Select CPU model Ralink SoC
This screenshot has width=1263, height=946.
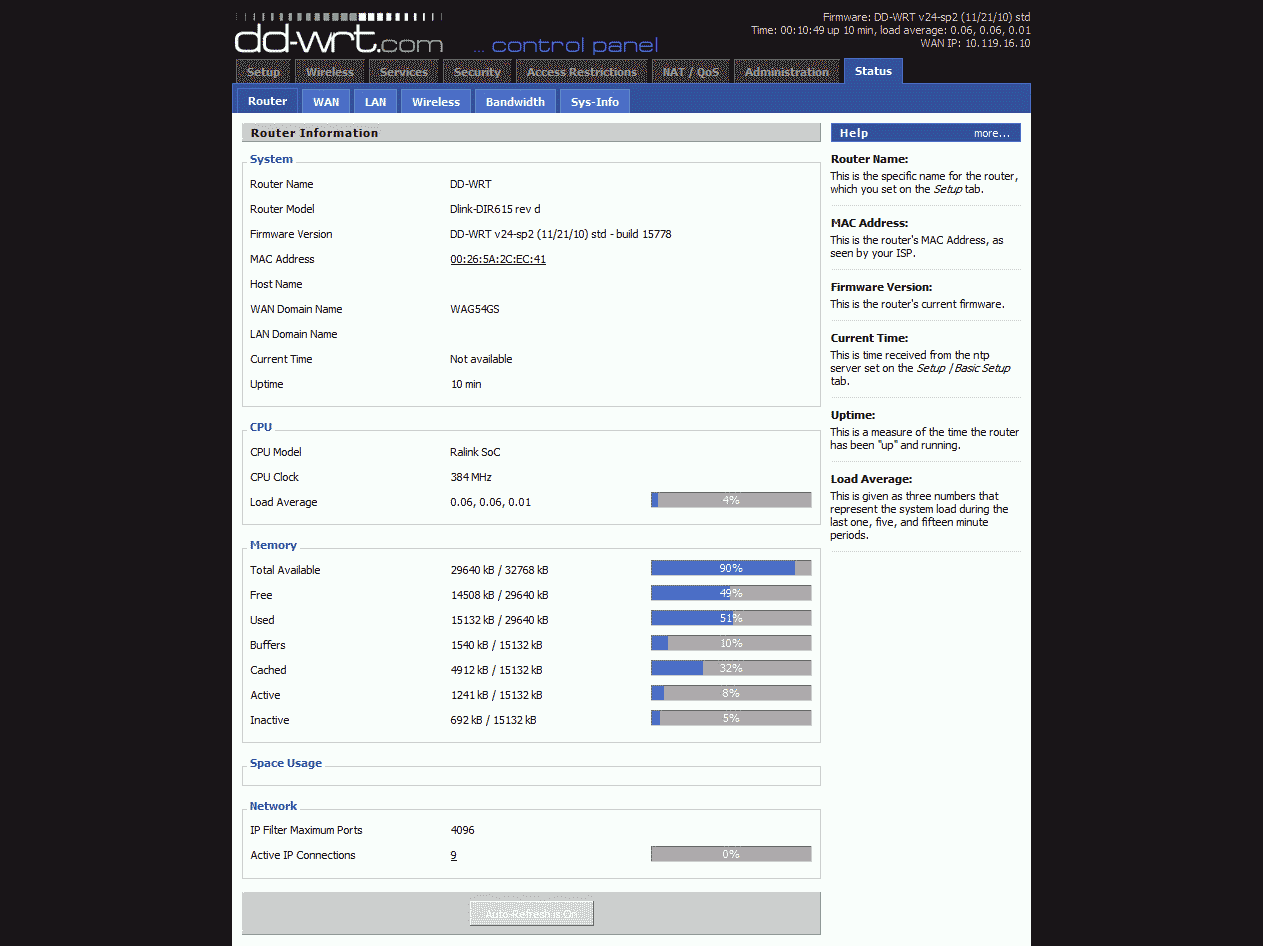[475, 452]
